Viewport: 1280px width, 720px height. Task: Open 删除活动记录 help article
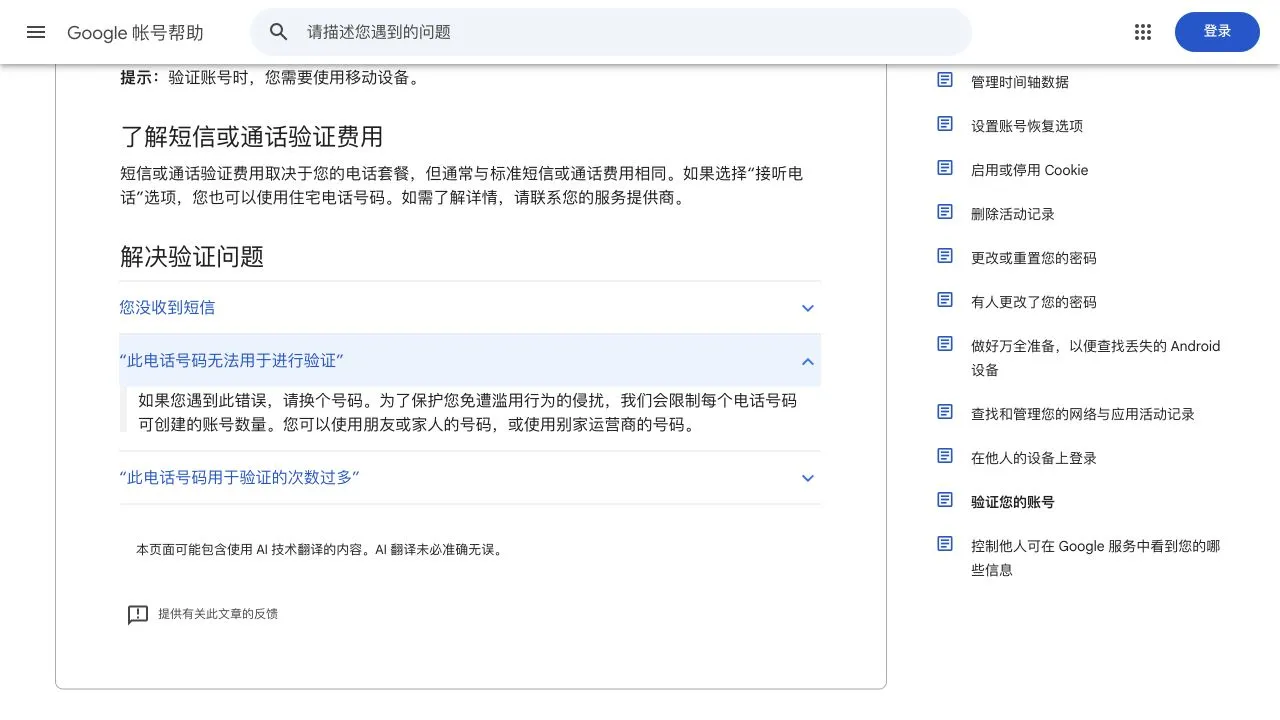click(x=1013, y=214)
